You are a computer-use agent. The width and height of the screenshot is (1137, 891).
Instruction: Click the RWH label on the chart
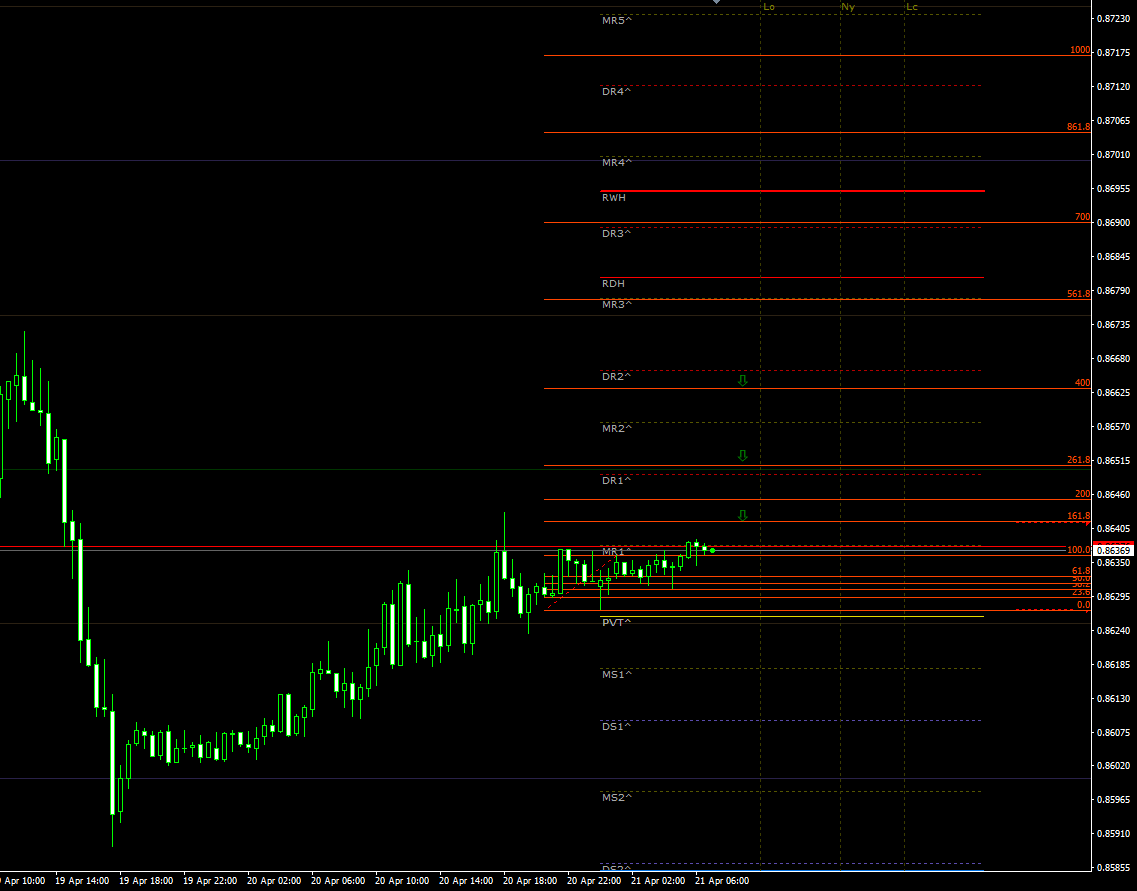613,198
